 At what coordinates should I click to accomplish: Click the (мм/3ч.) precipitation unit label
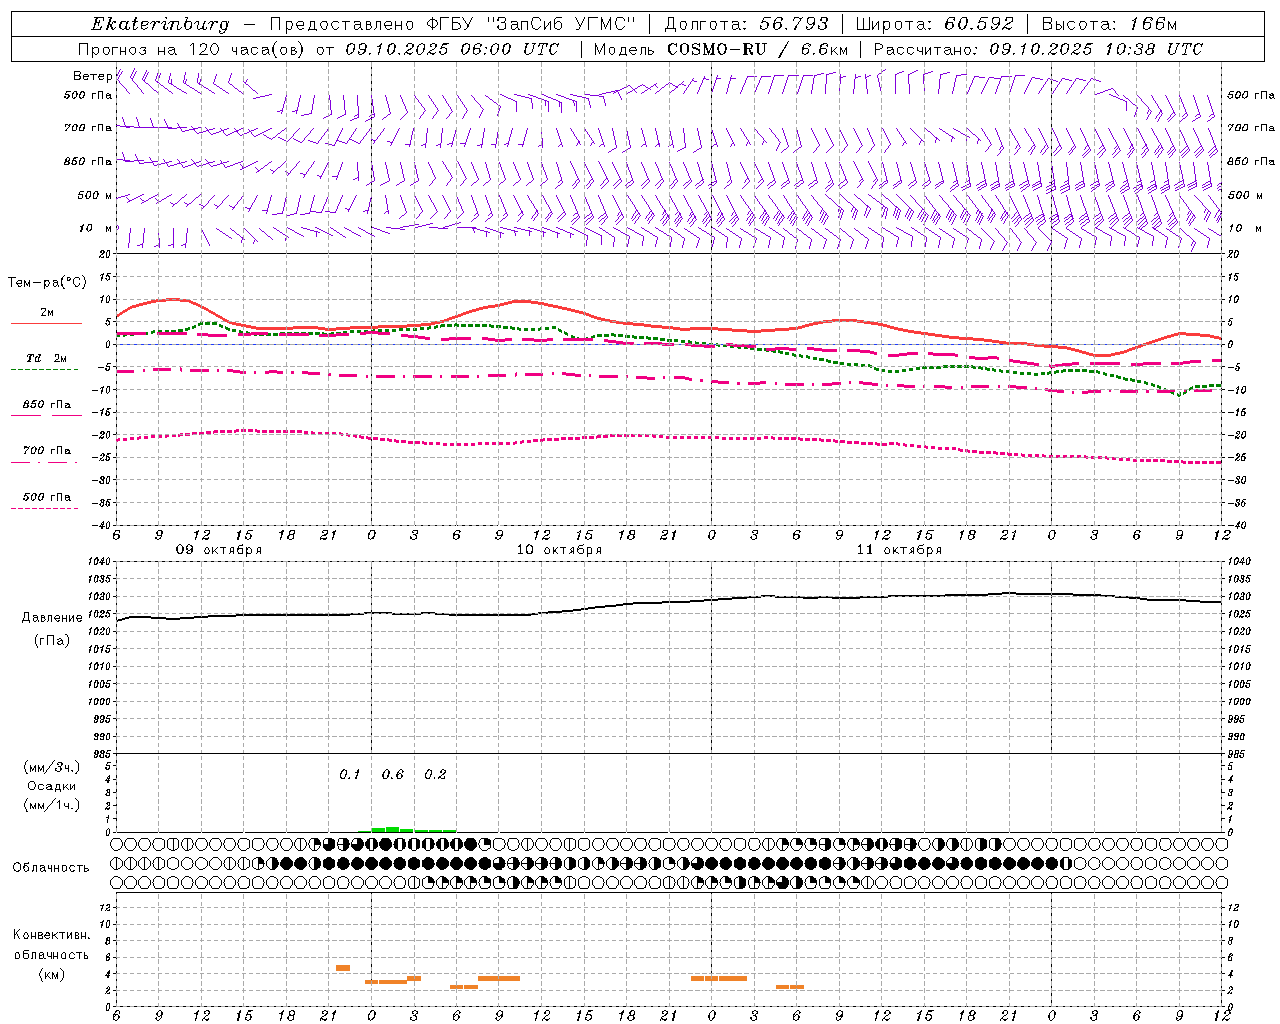click(52, 768)
